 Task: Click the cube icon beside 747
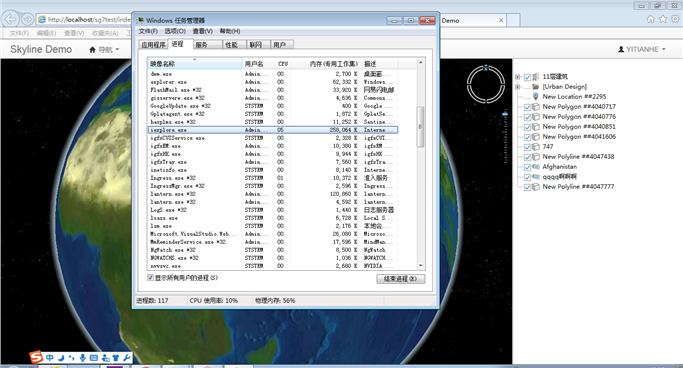tap(536, 147)
